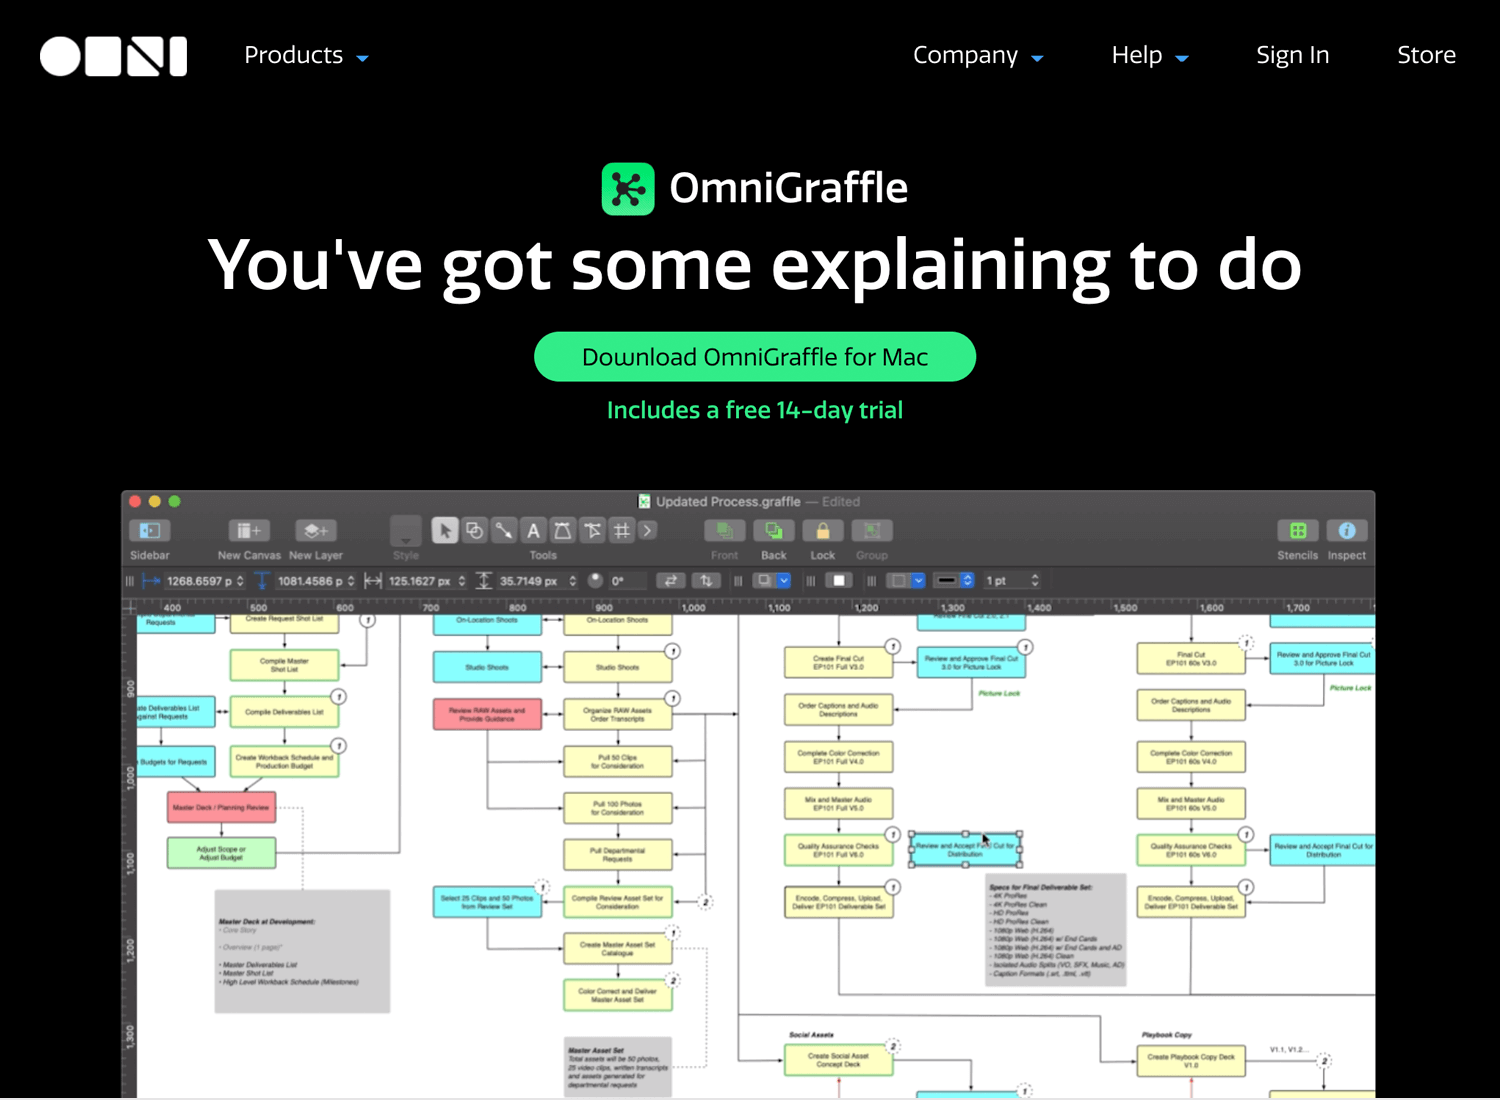Open the Company dropdown menu
Screen dimensions: 1500x1100
[978, 56]
